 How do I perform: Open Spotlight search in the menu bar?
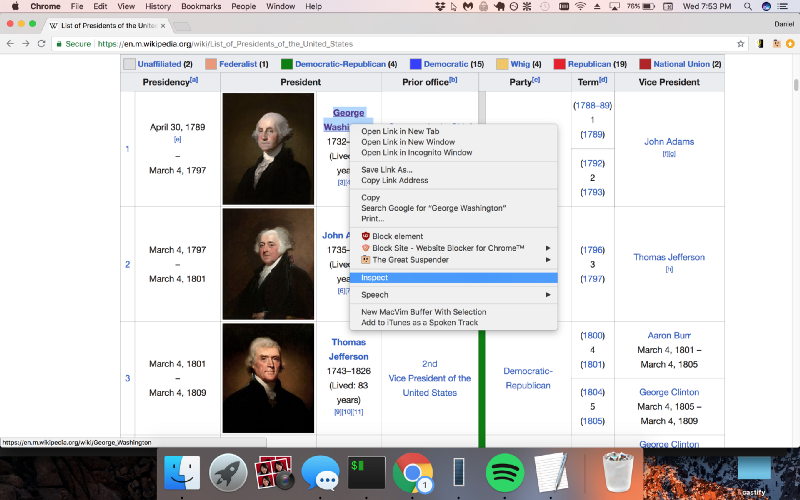tap(747, 6)
